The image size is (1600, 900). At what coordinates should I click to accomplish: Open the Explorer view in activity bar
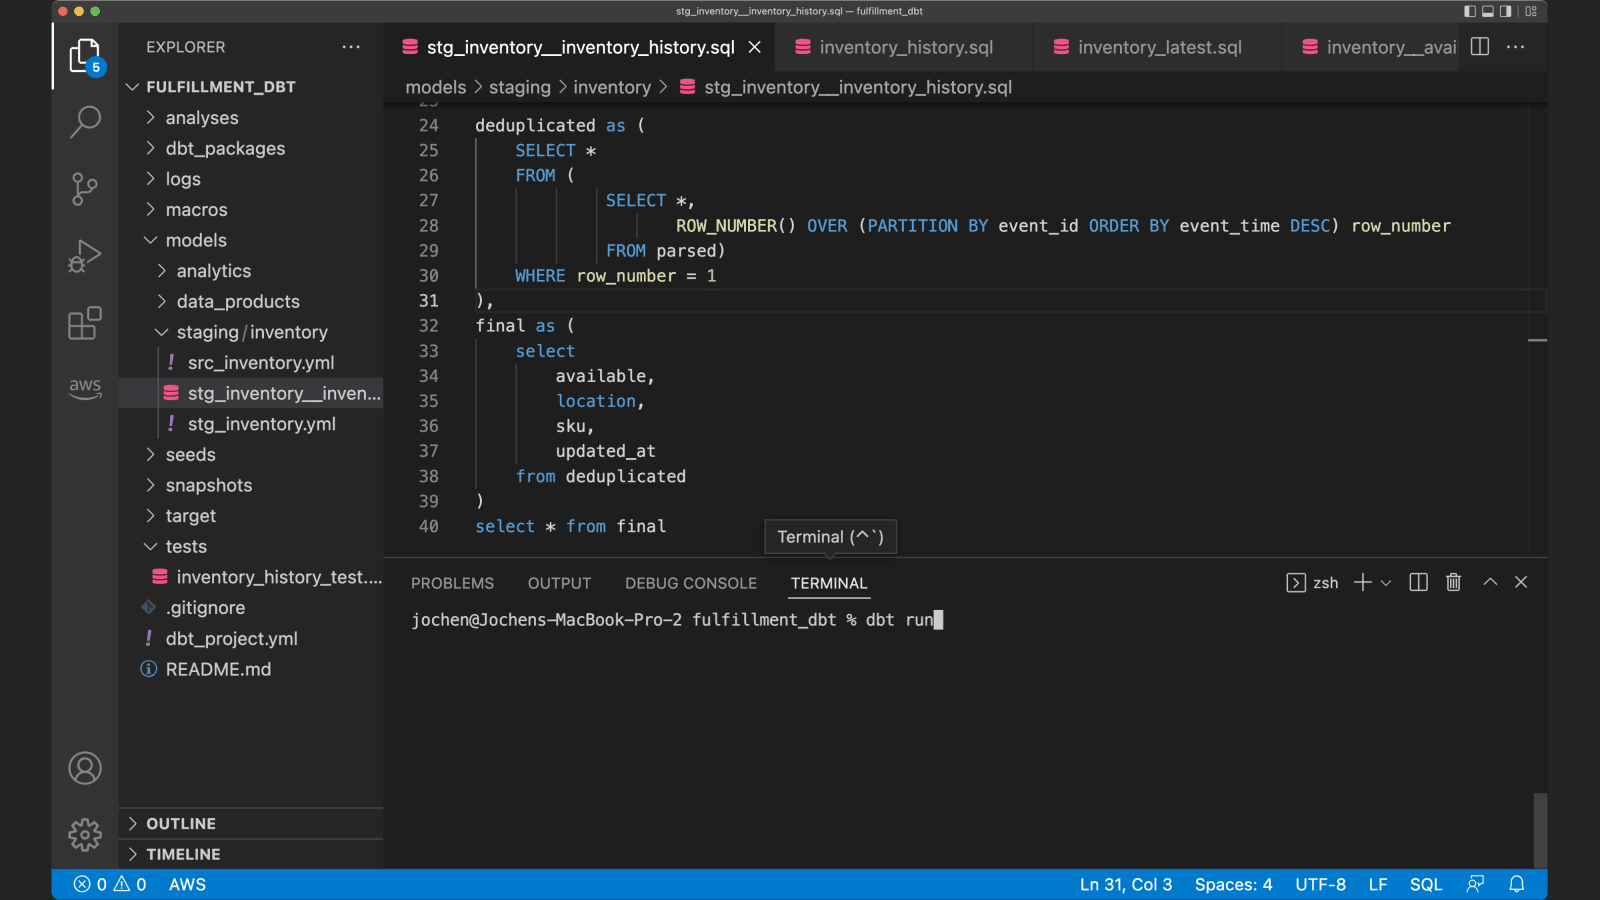[x=85, y=56]
